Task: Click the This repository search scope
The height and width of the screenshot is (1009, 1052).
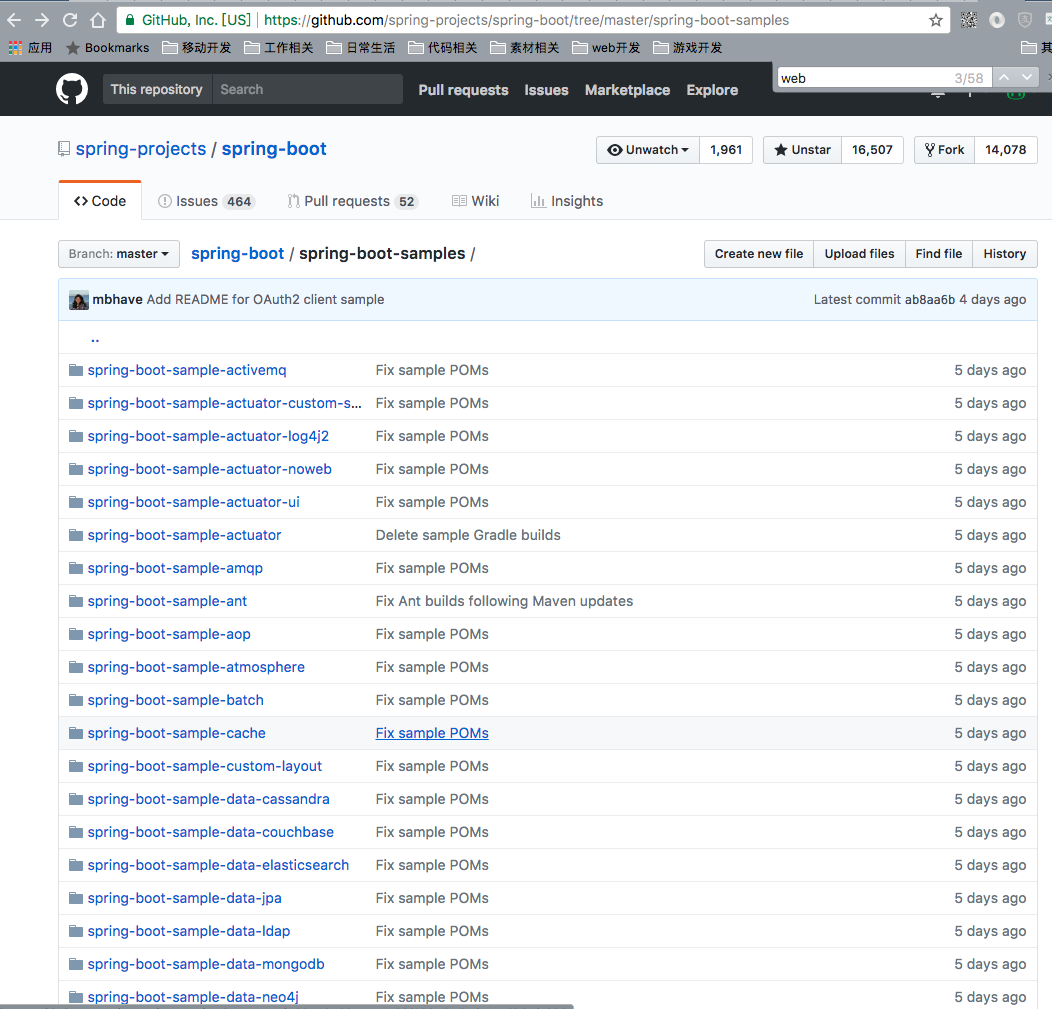Action: coord(156,89)
